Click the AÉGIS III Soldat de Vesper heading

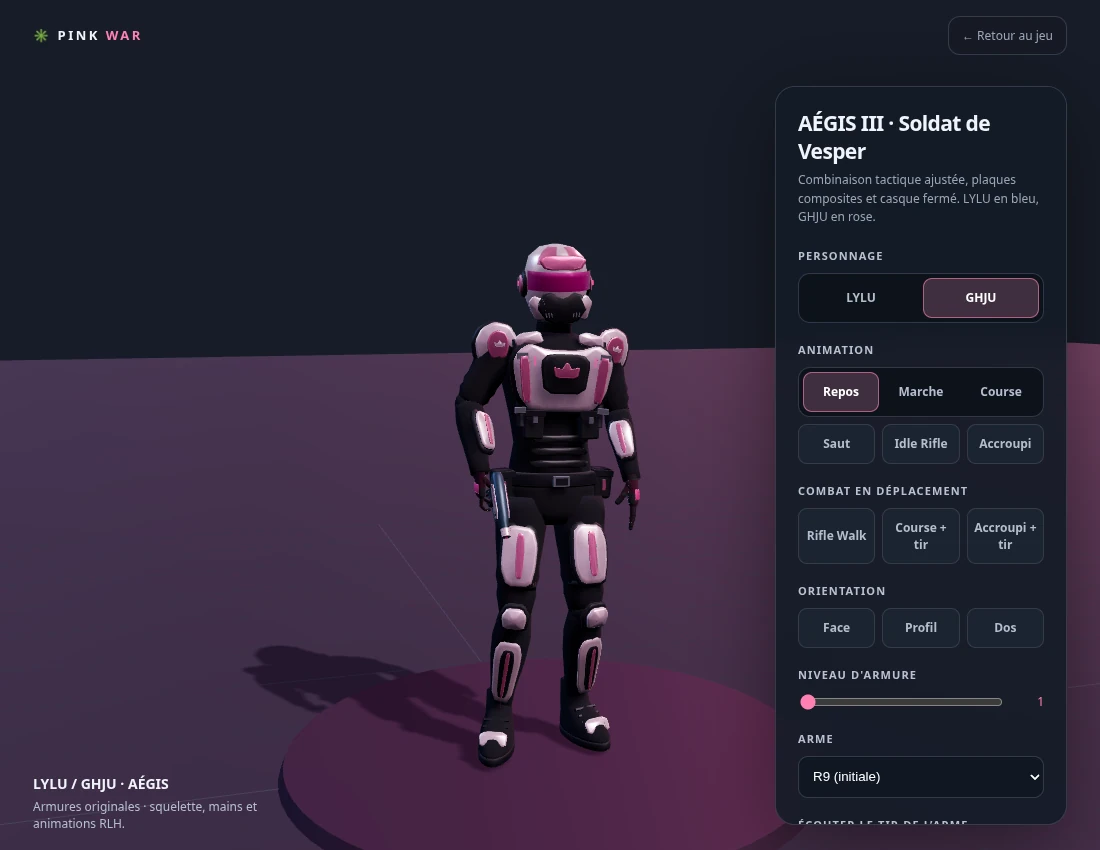pos(894,137)
